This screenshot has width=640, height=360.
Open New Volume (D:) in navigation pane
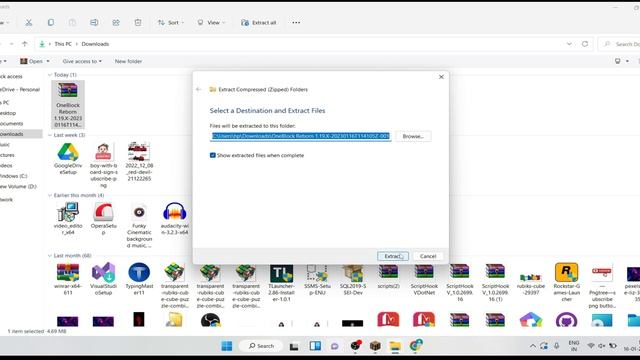click(x=18, y=187)
